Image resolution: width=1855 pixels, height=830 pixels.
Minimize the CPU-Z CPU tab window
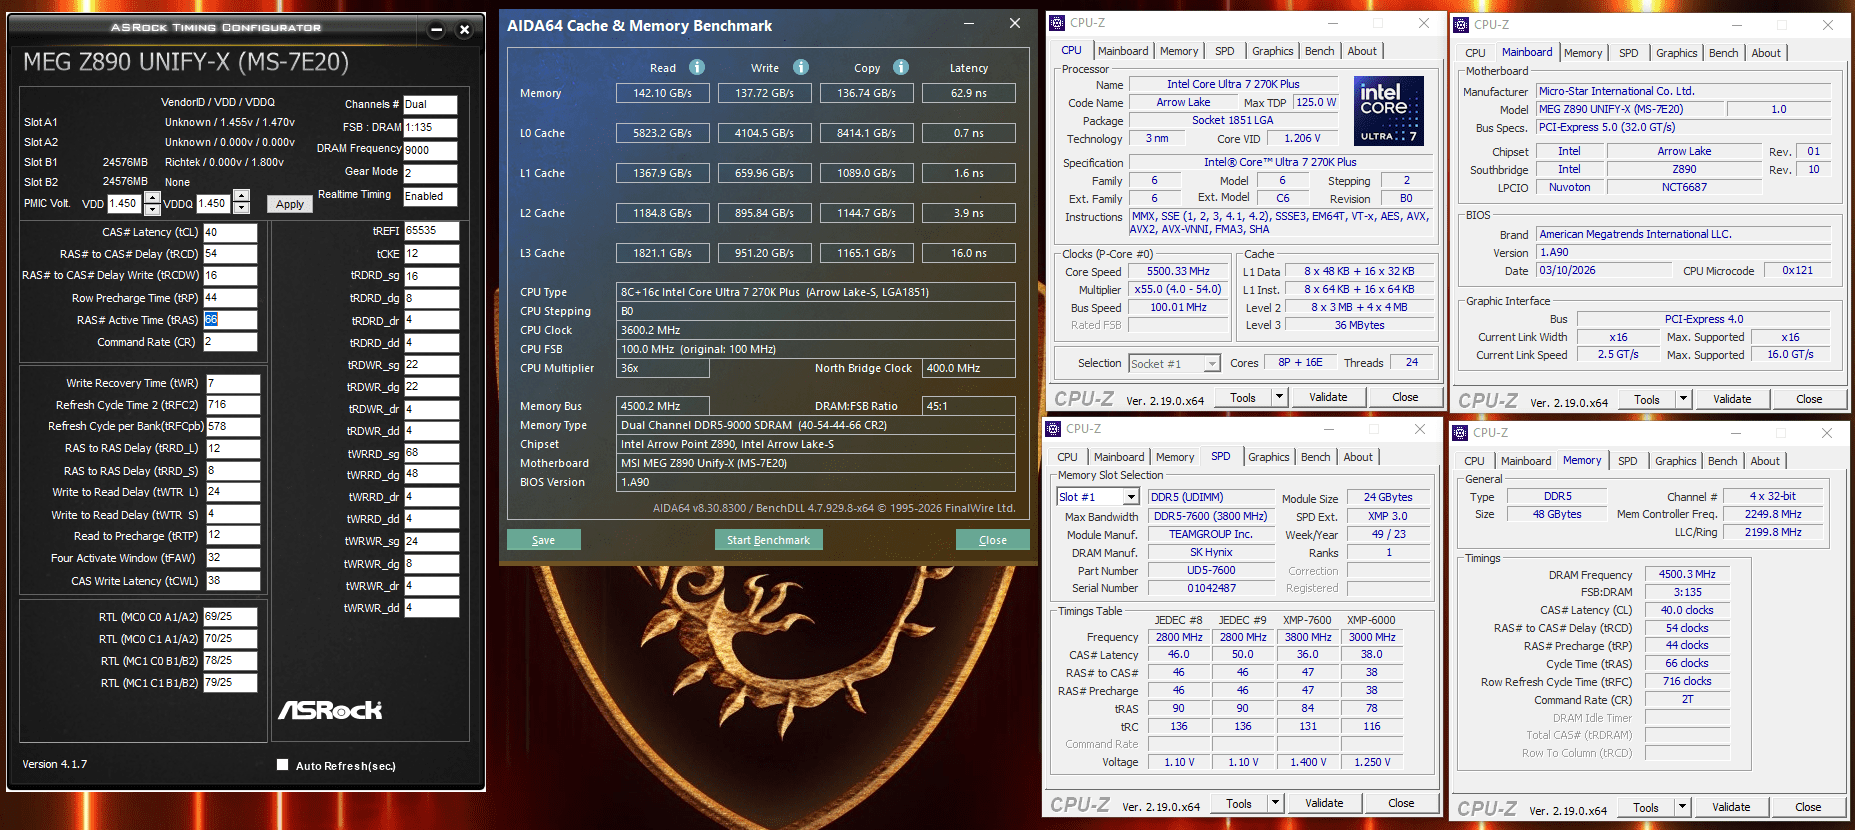1333,23
